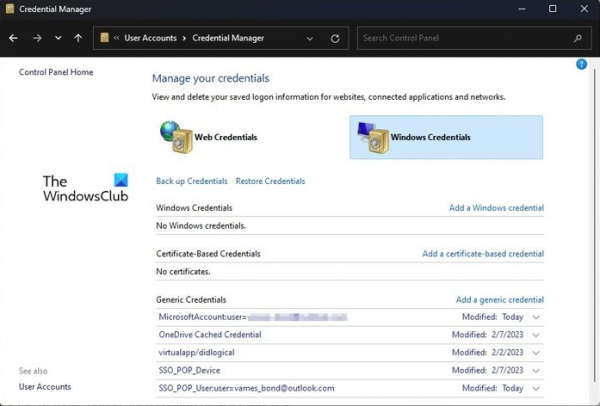Click Credential Manager in the address breadcrumb
Image resolution: width=600 pixels, height=406 pixels.
(x=228, y=38)
